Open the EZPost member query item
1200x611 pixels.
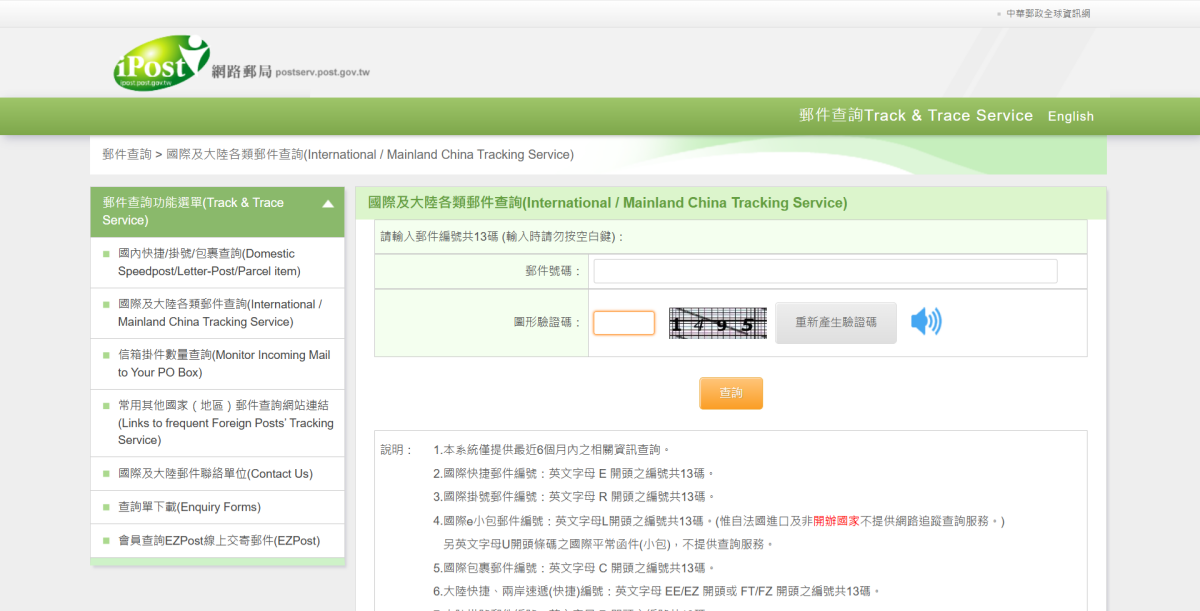(x=218, y=541)
